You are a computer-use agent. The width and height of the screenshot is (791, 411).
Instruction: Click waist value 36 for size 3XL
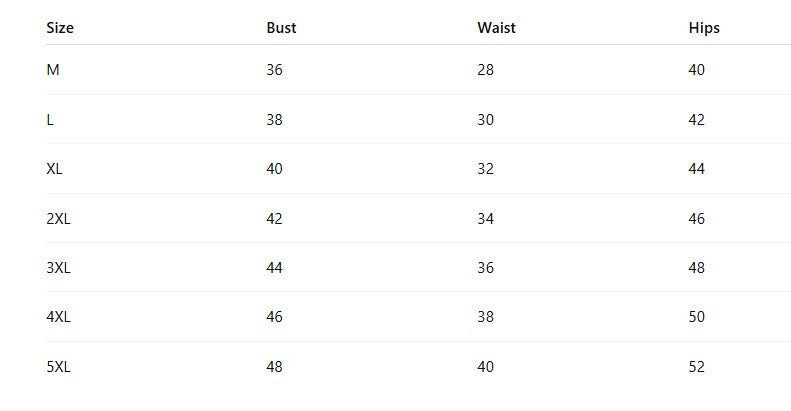pos(485,267)
